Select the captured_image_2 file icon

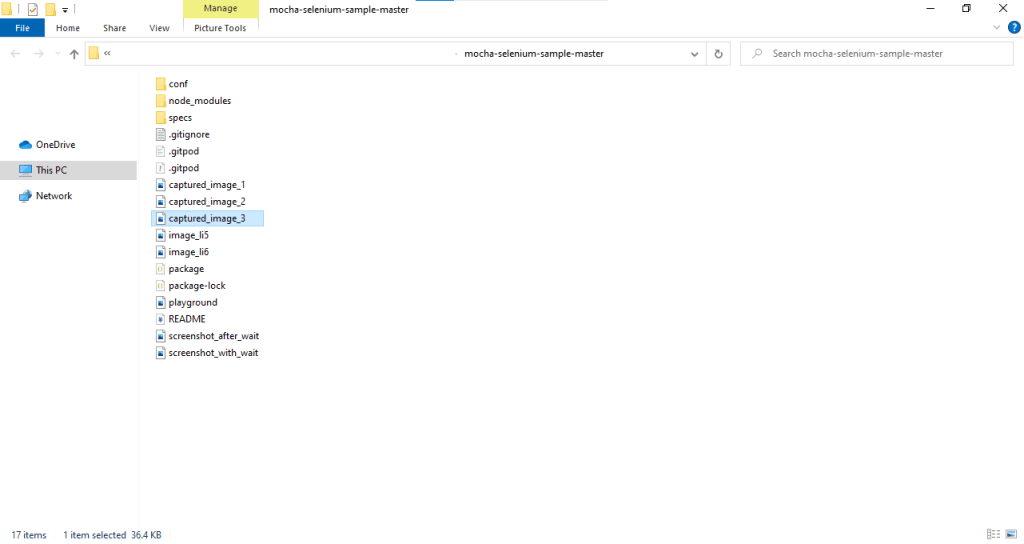(x=161, y=202)
